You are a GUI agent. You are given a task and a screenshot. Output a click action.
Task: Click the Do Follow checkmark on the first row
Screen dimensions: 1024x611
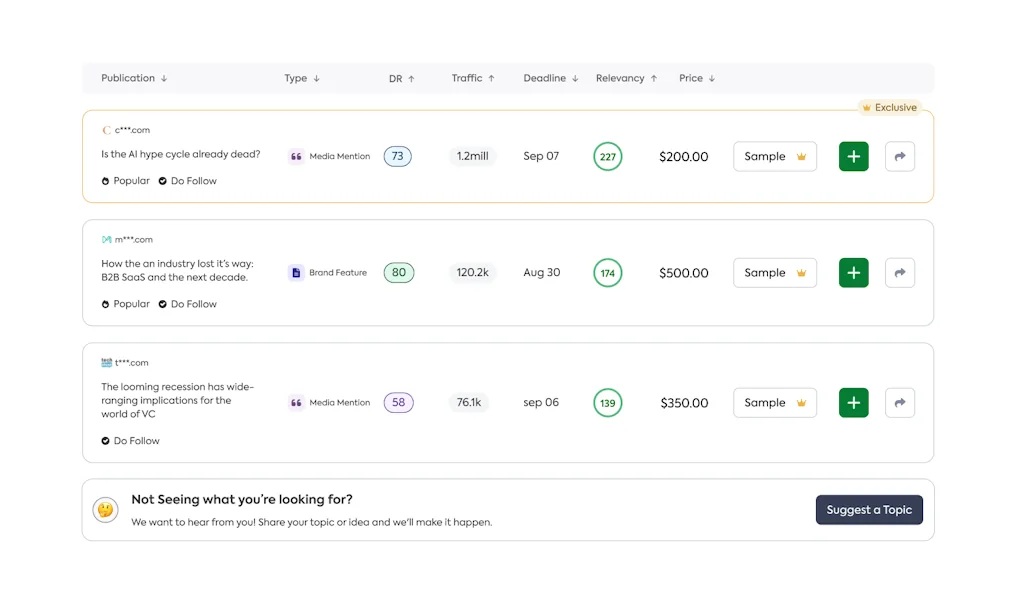166,180
